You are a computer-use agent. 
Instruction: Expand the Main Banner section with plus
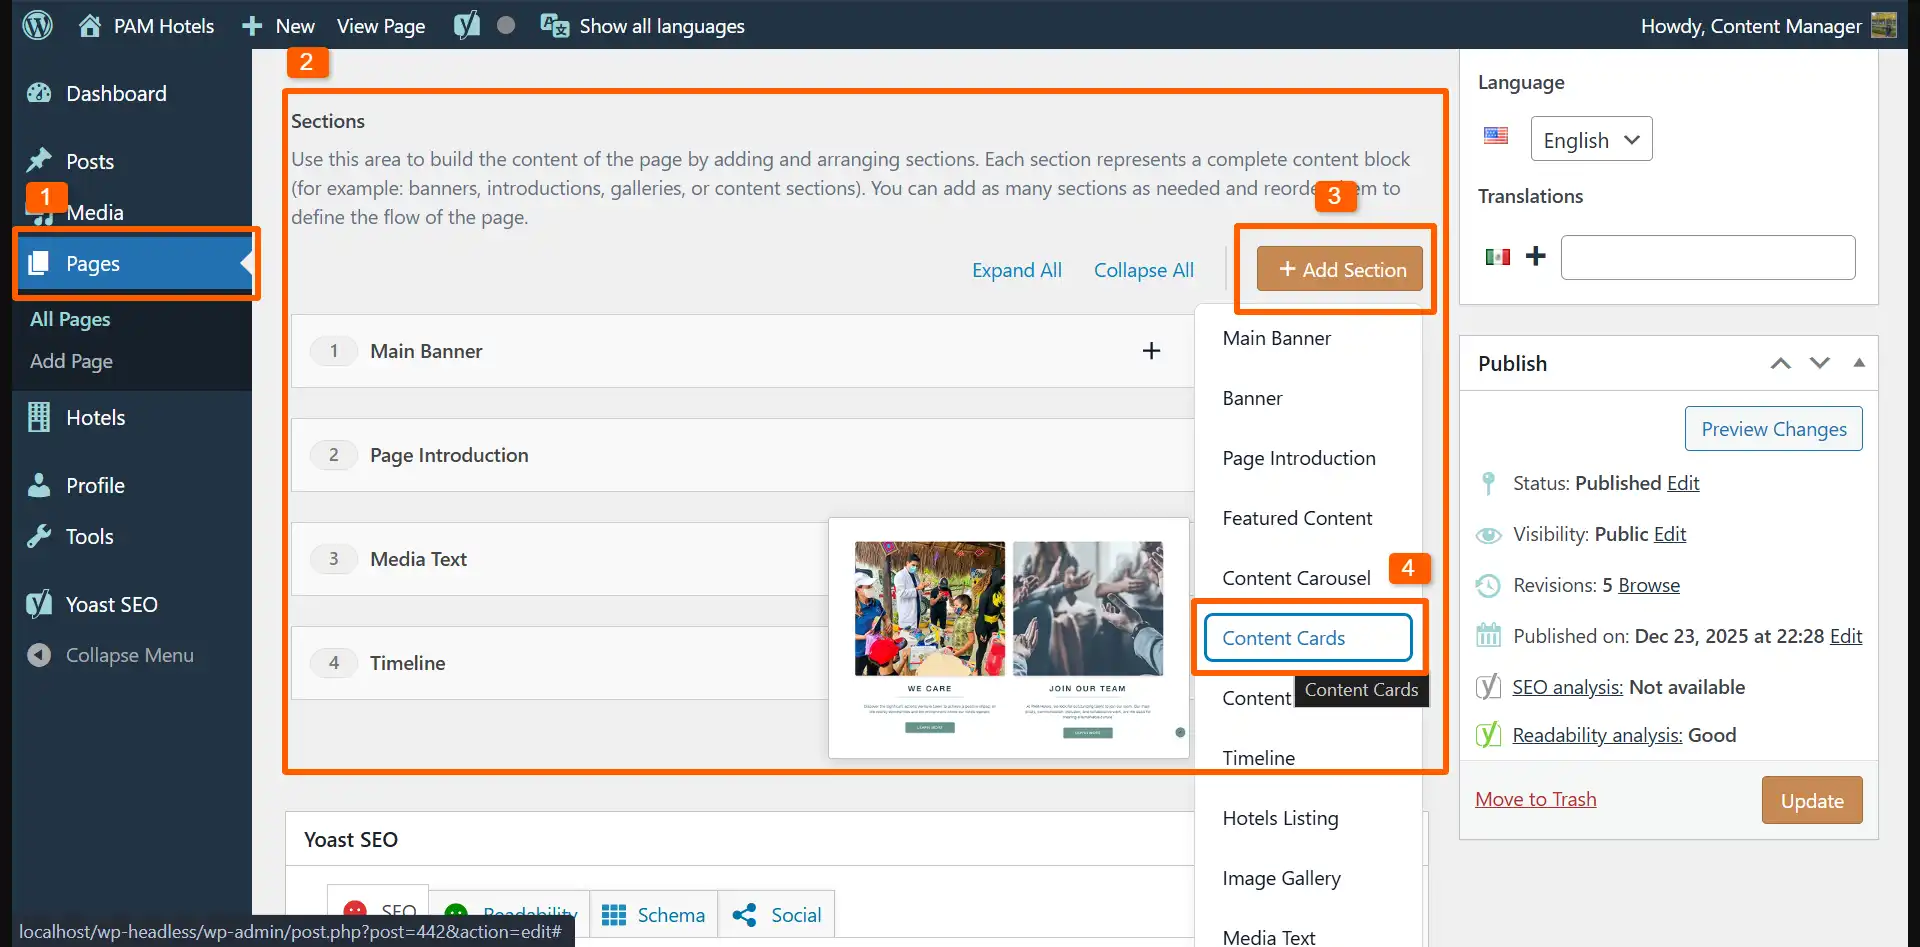[x=1152, y=350]
